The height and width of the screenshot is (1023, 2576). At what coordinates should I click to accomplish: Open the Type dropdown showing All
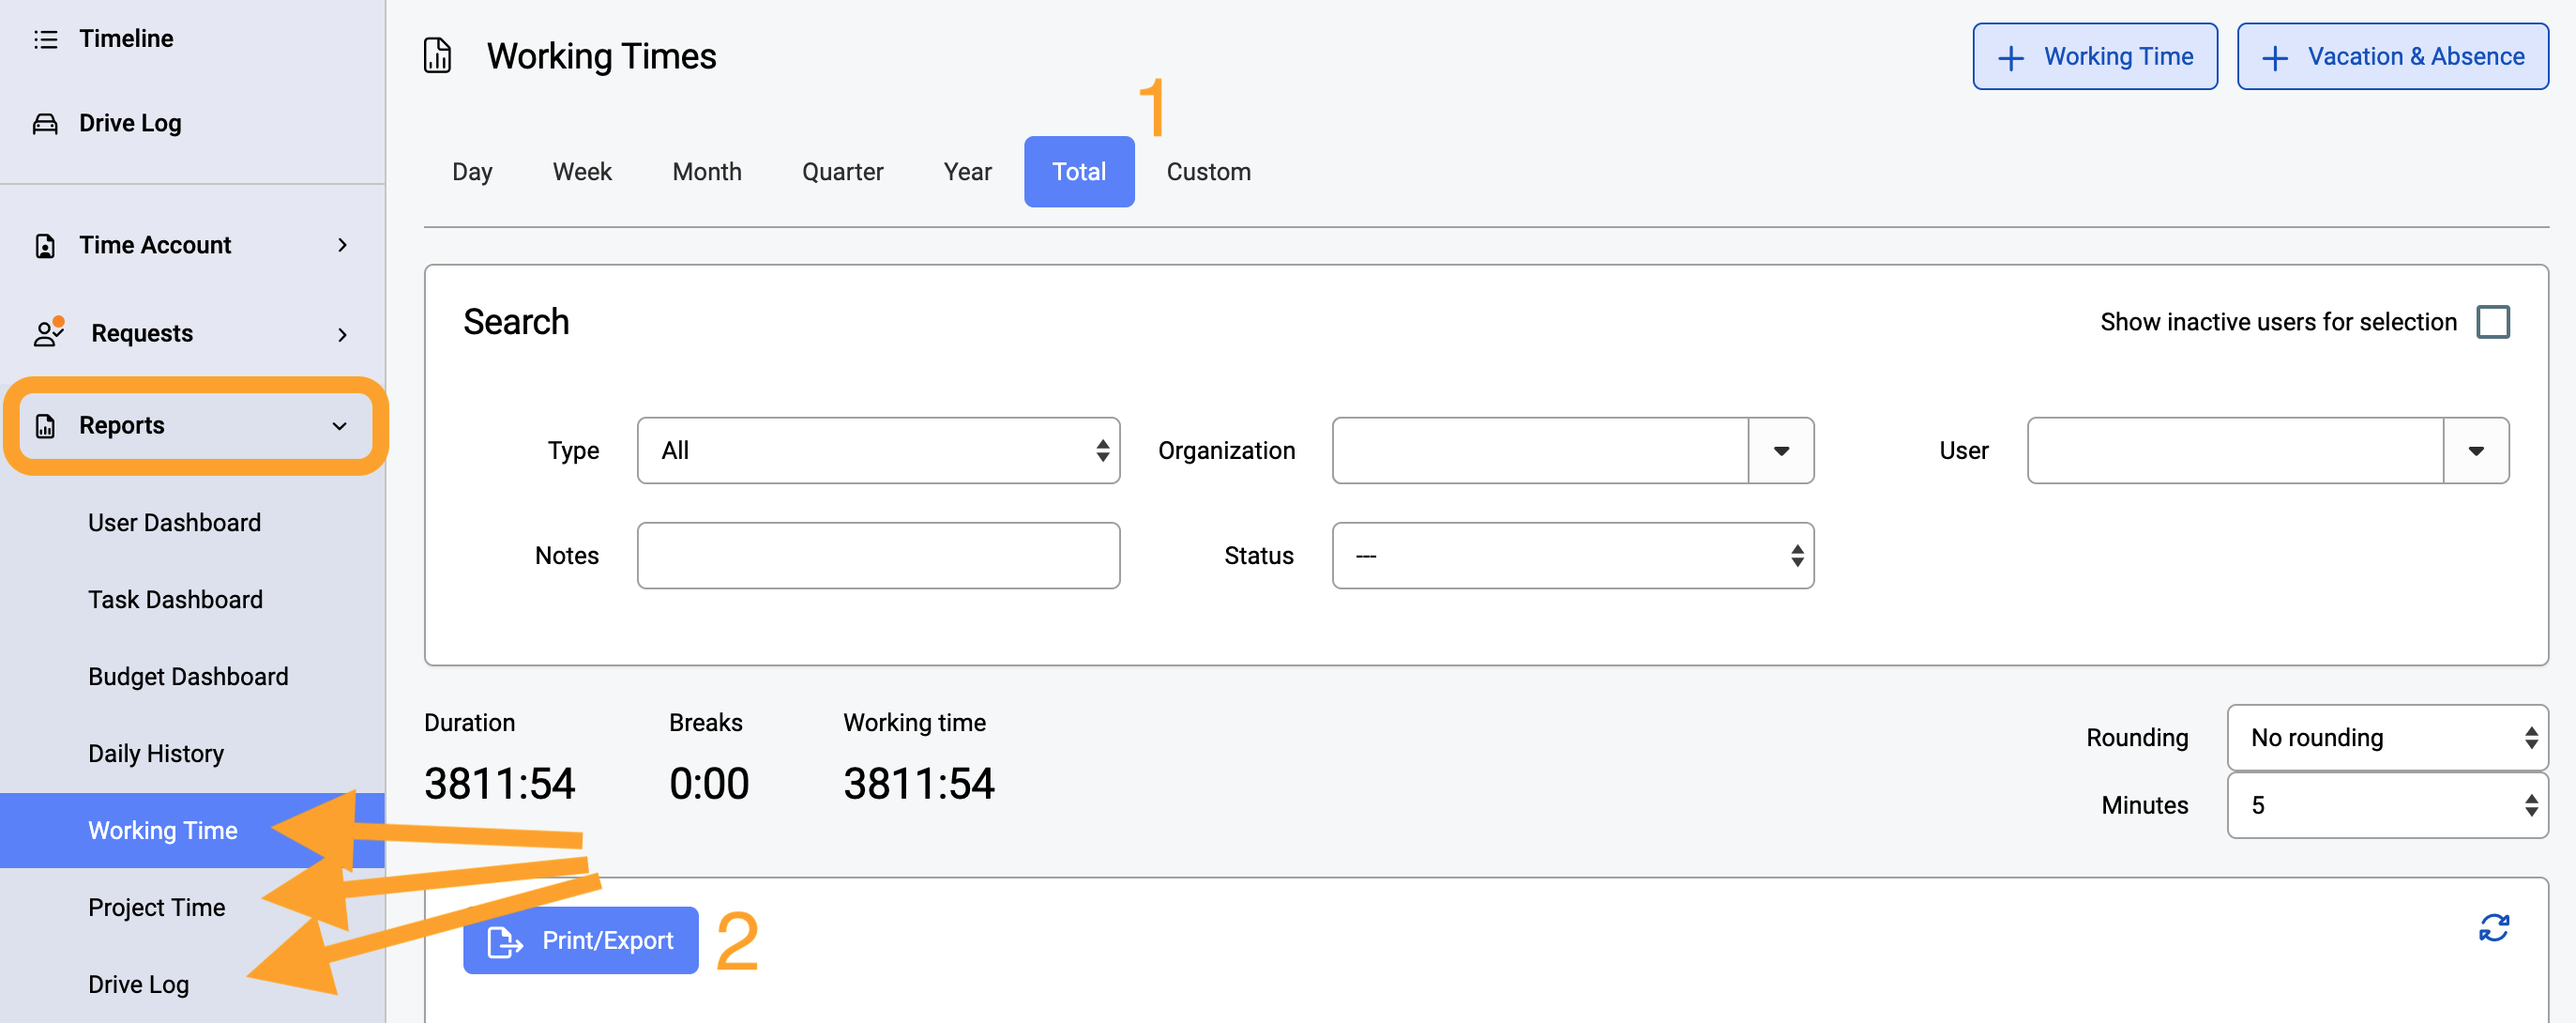coord(878,451)
